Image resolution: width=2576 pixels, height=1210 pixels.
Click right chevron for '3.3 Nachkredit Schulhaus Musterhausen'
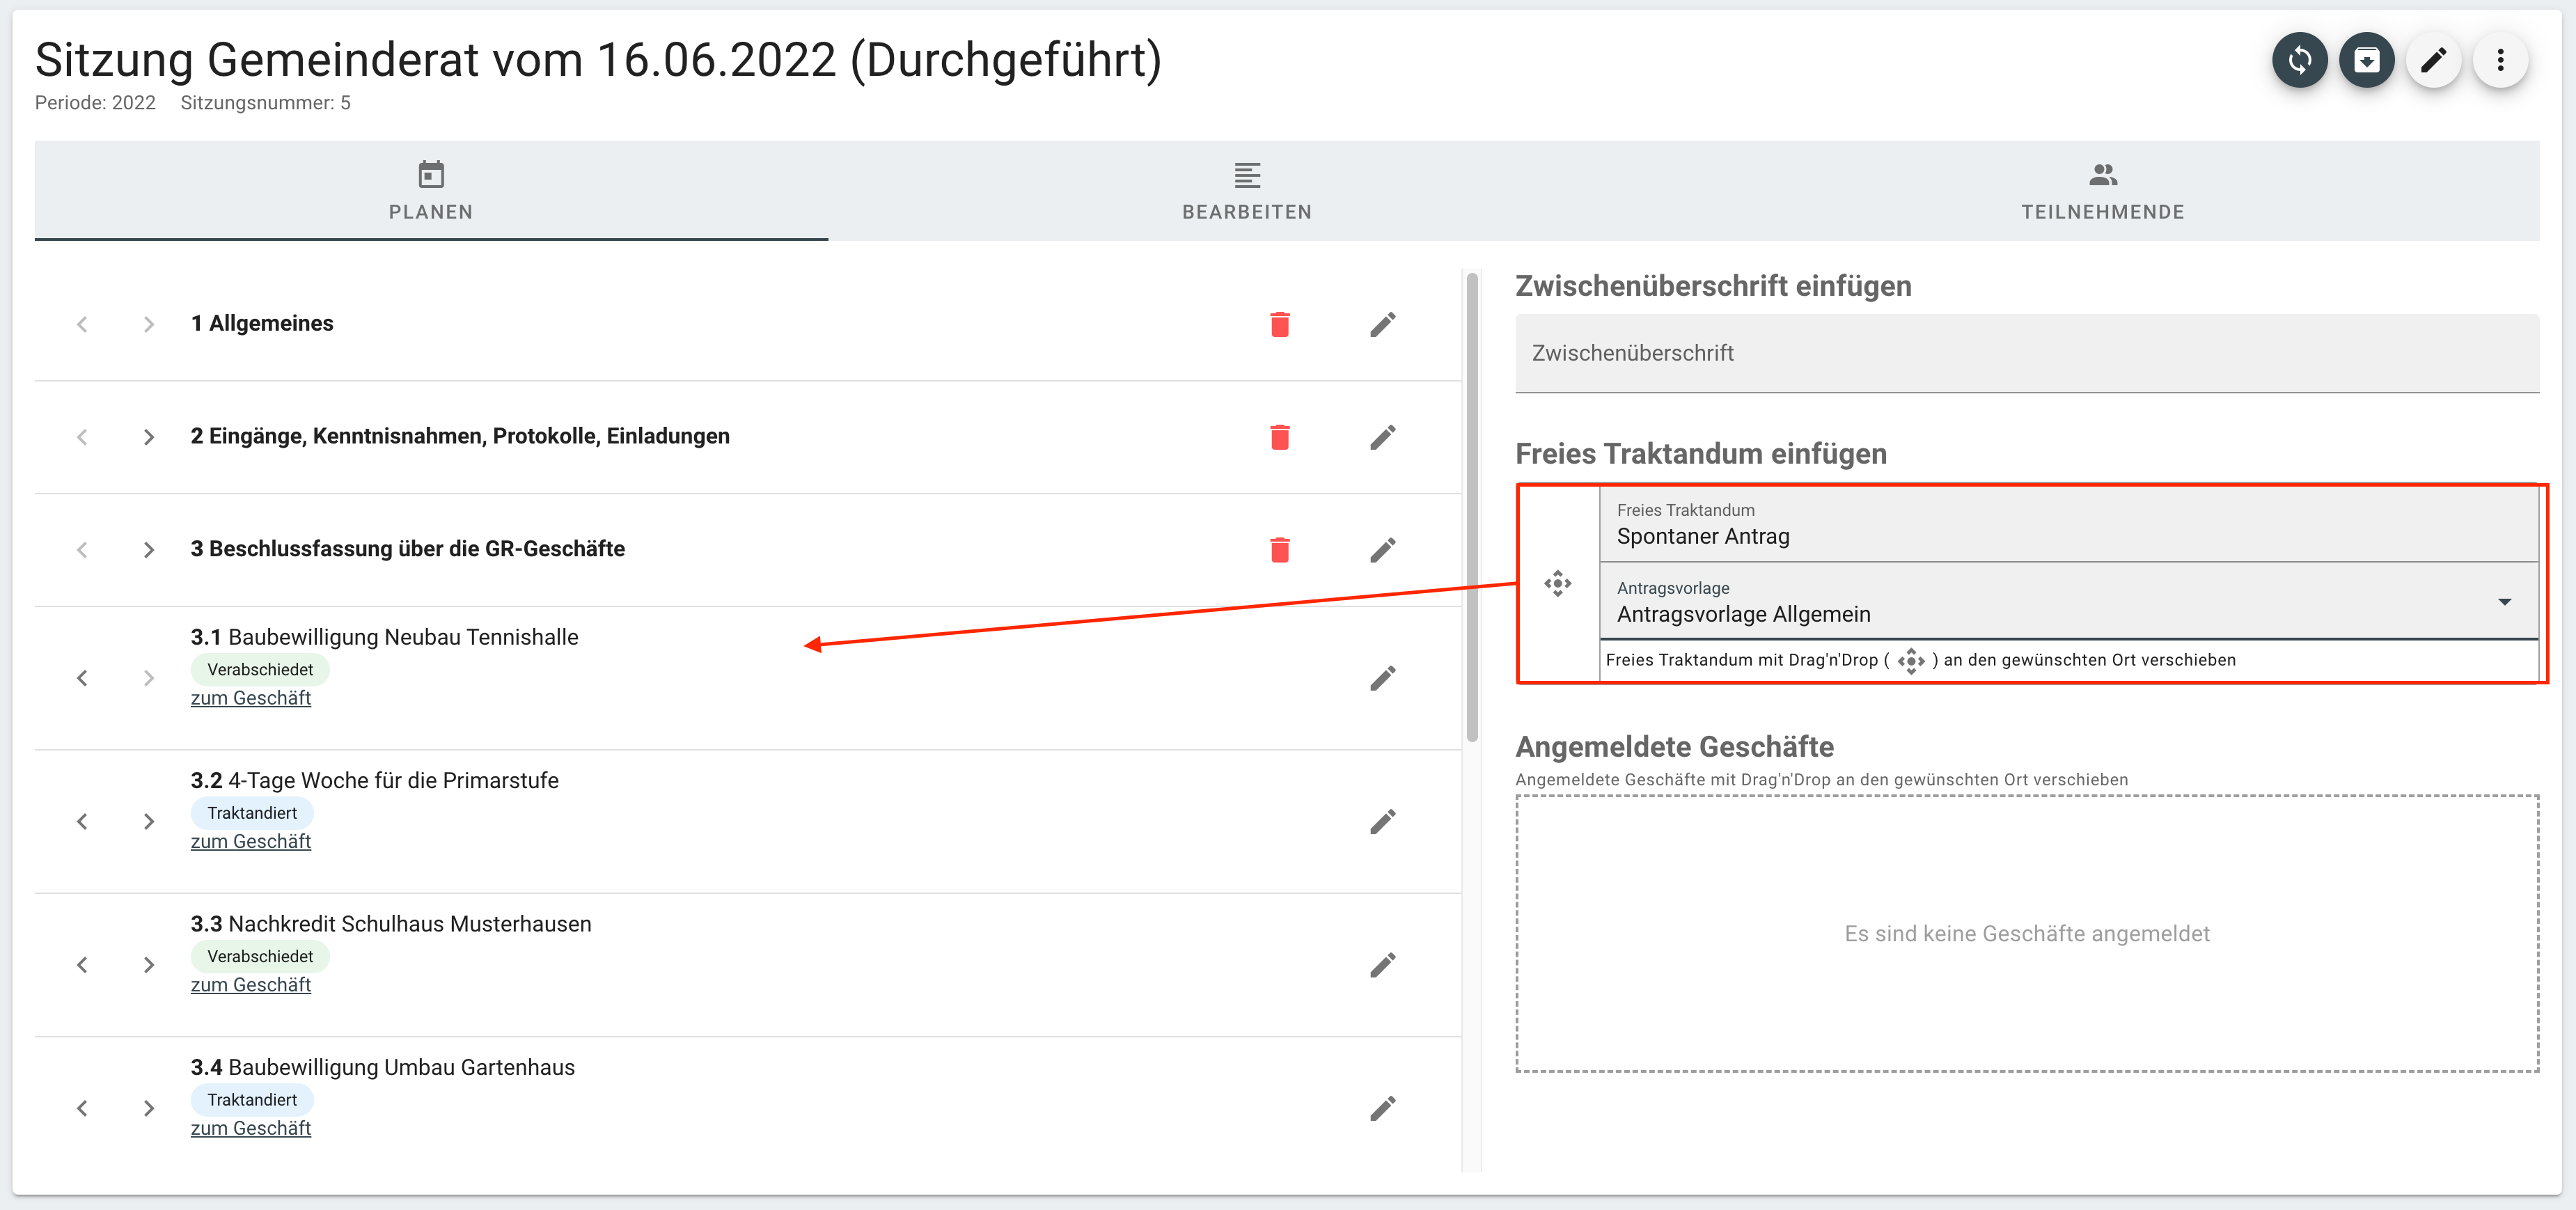[149, 965]
